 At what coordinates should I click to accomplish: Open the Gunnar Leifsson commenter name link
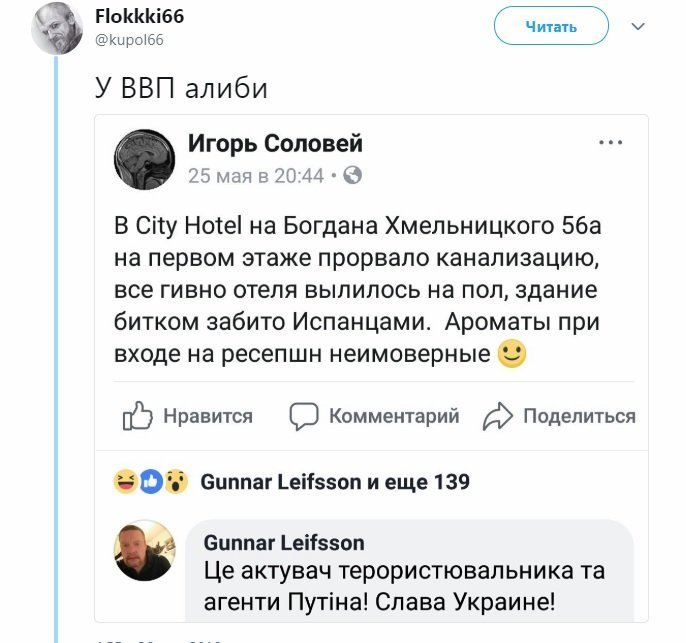click(x=284, y=543)
